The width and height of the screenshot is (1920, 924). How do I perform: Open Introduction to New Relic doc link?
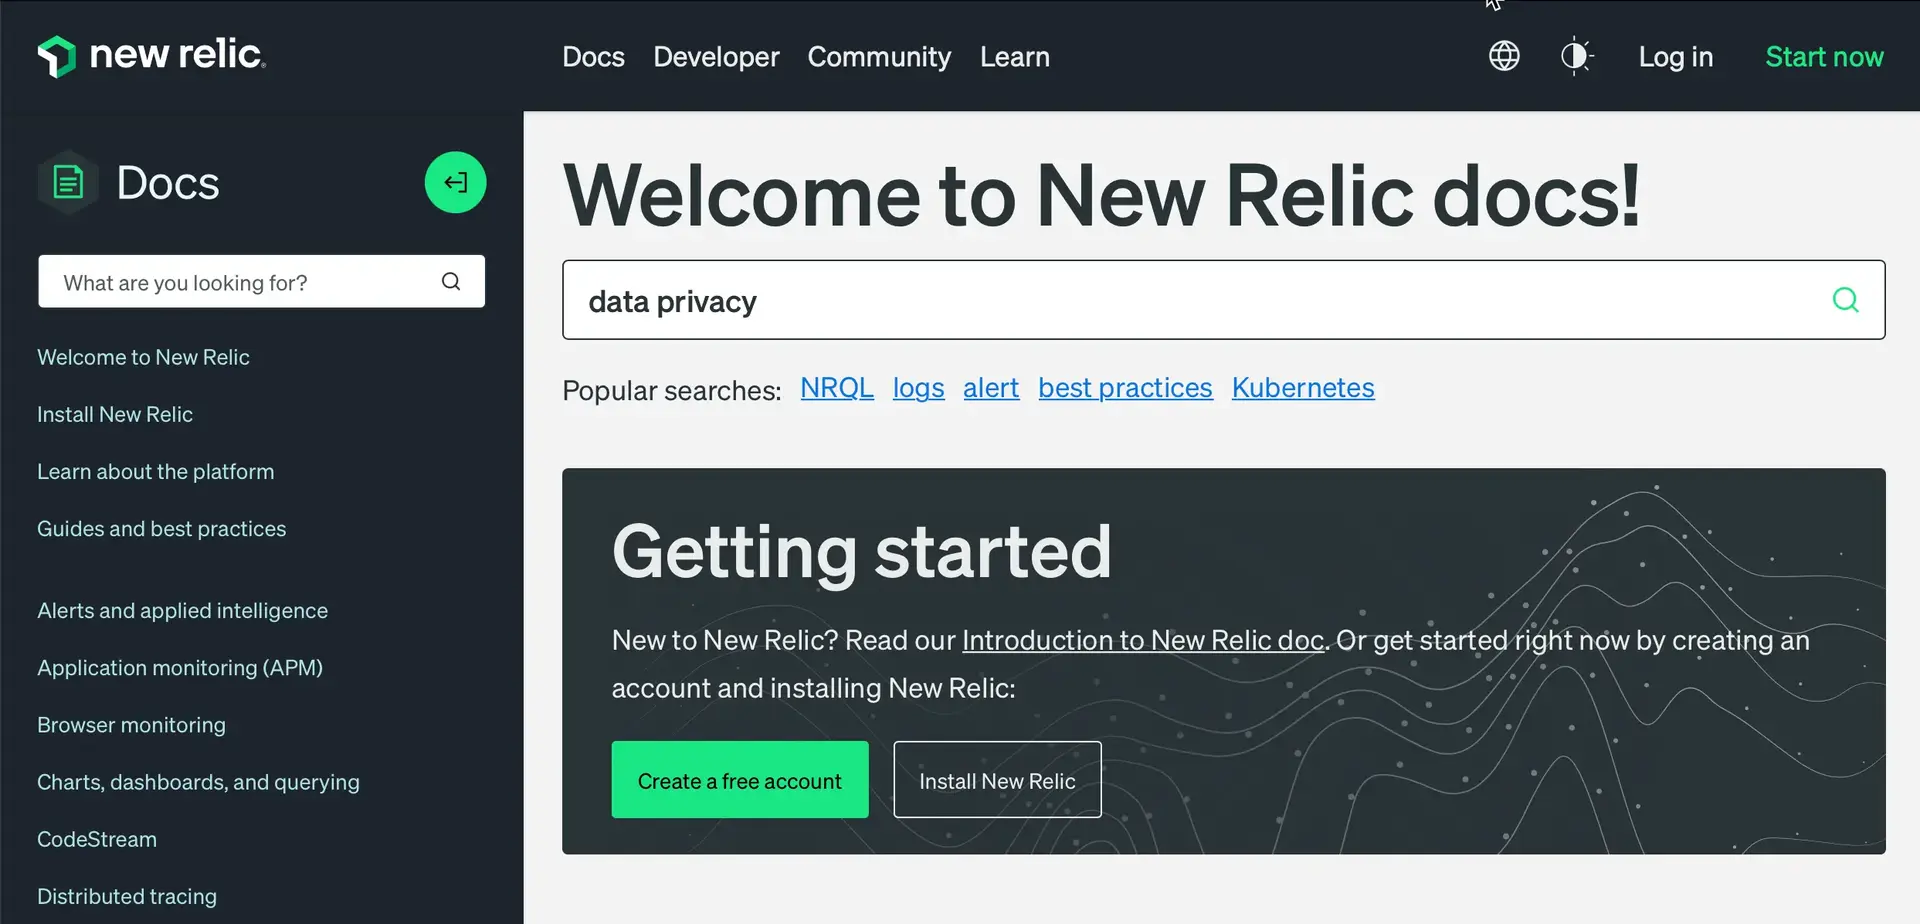click(x=1142, y=640)
